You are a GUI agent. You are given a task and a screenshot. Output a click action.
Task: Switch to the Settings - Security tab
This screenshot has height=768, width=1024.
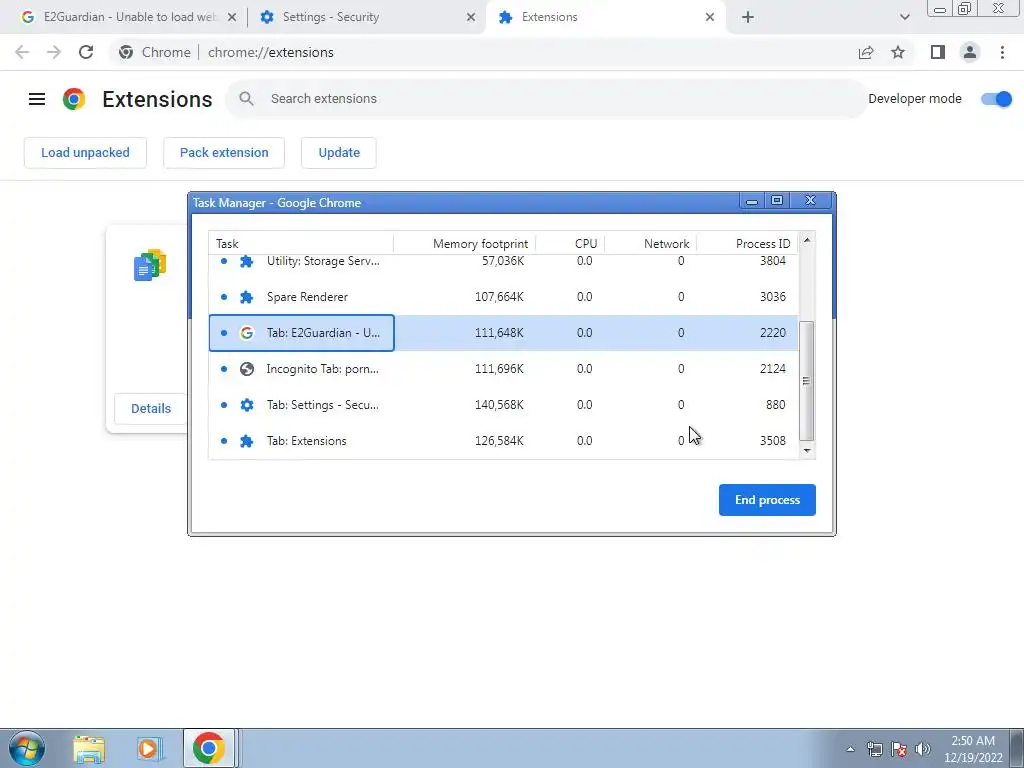point(367,17)
